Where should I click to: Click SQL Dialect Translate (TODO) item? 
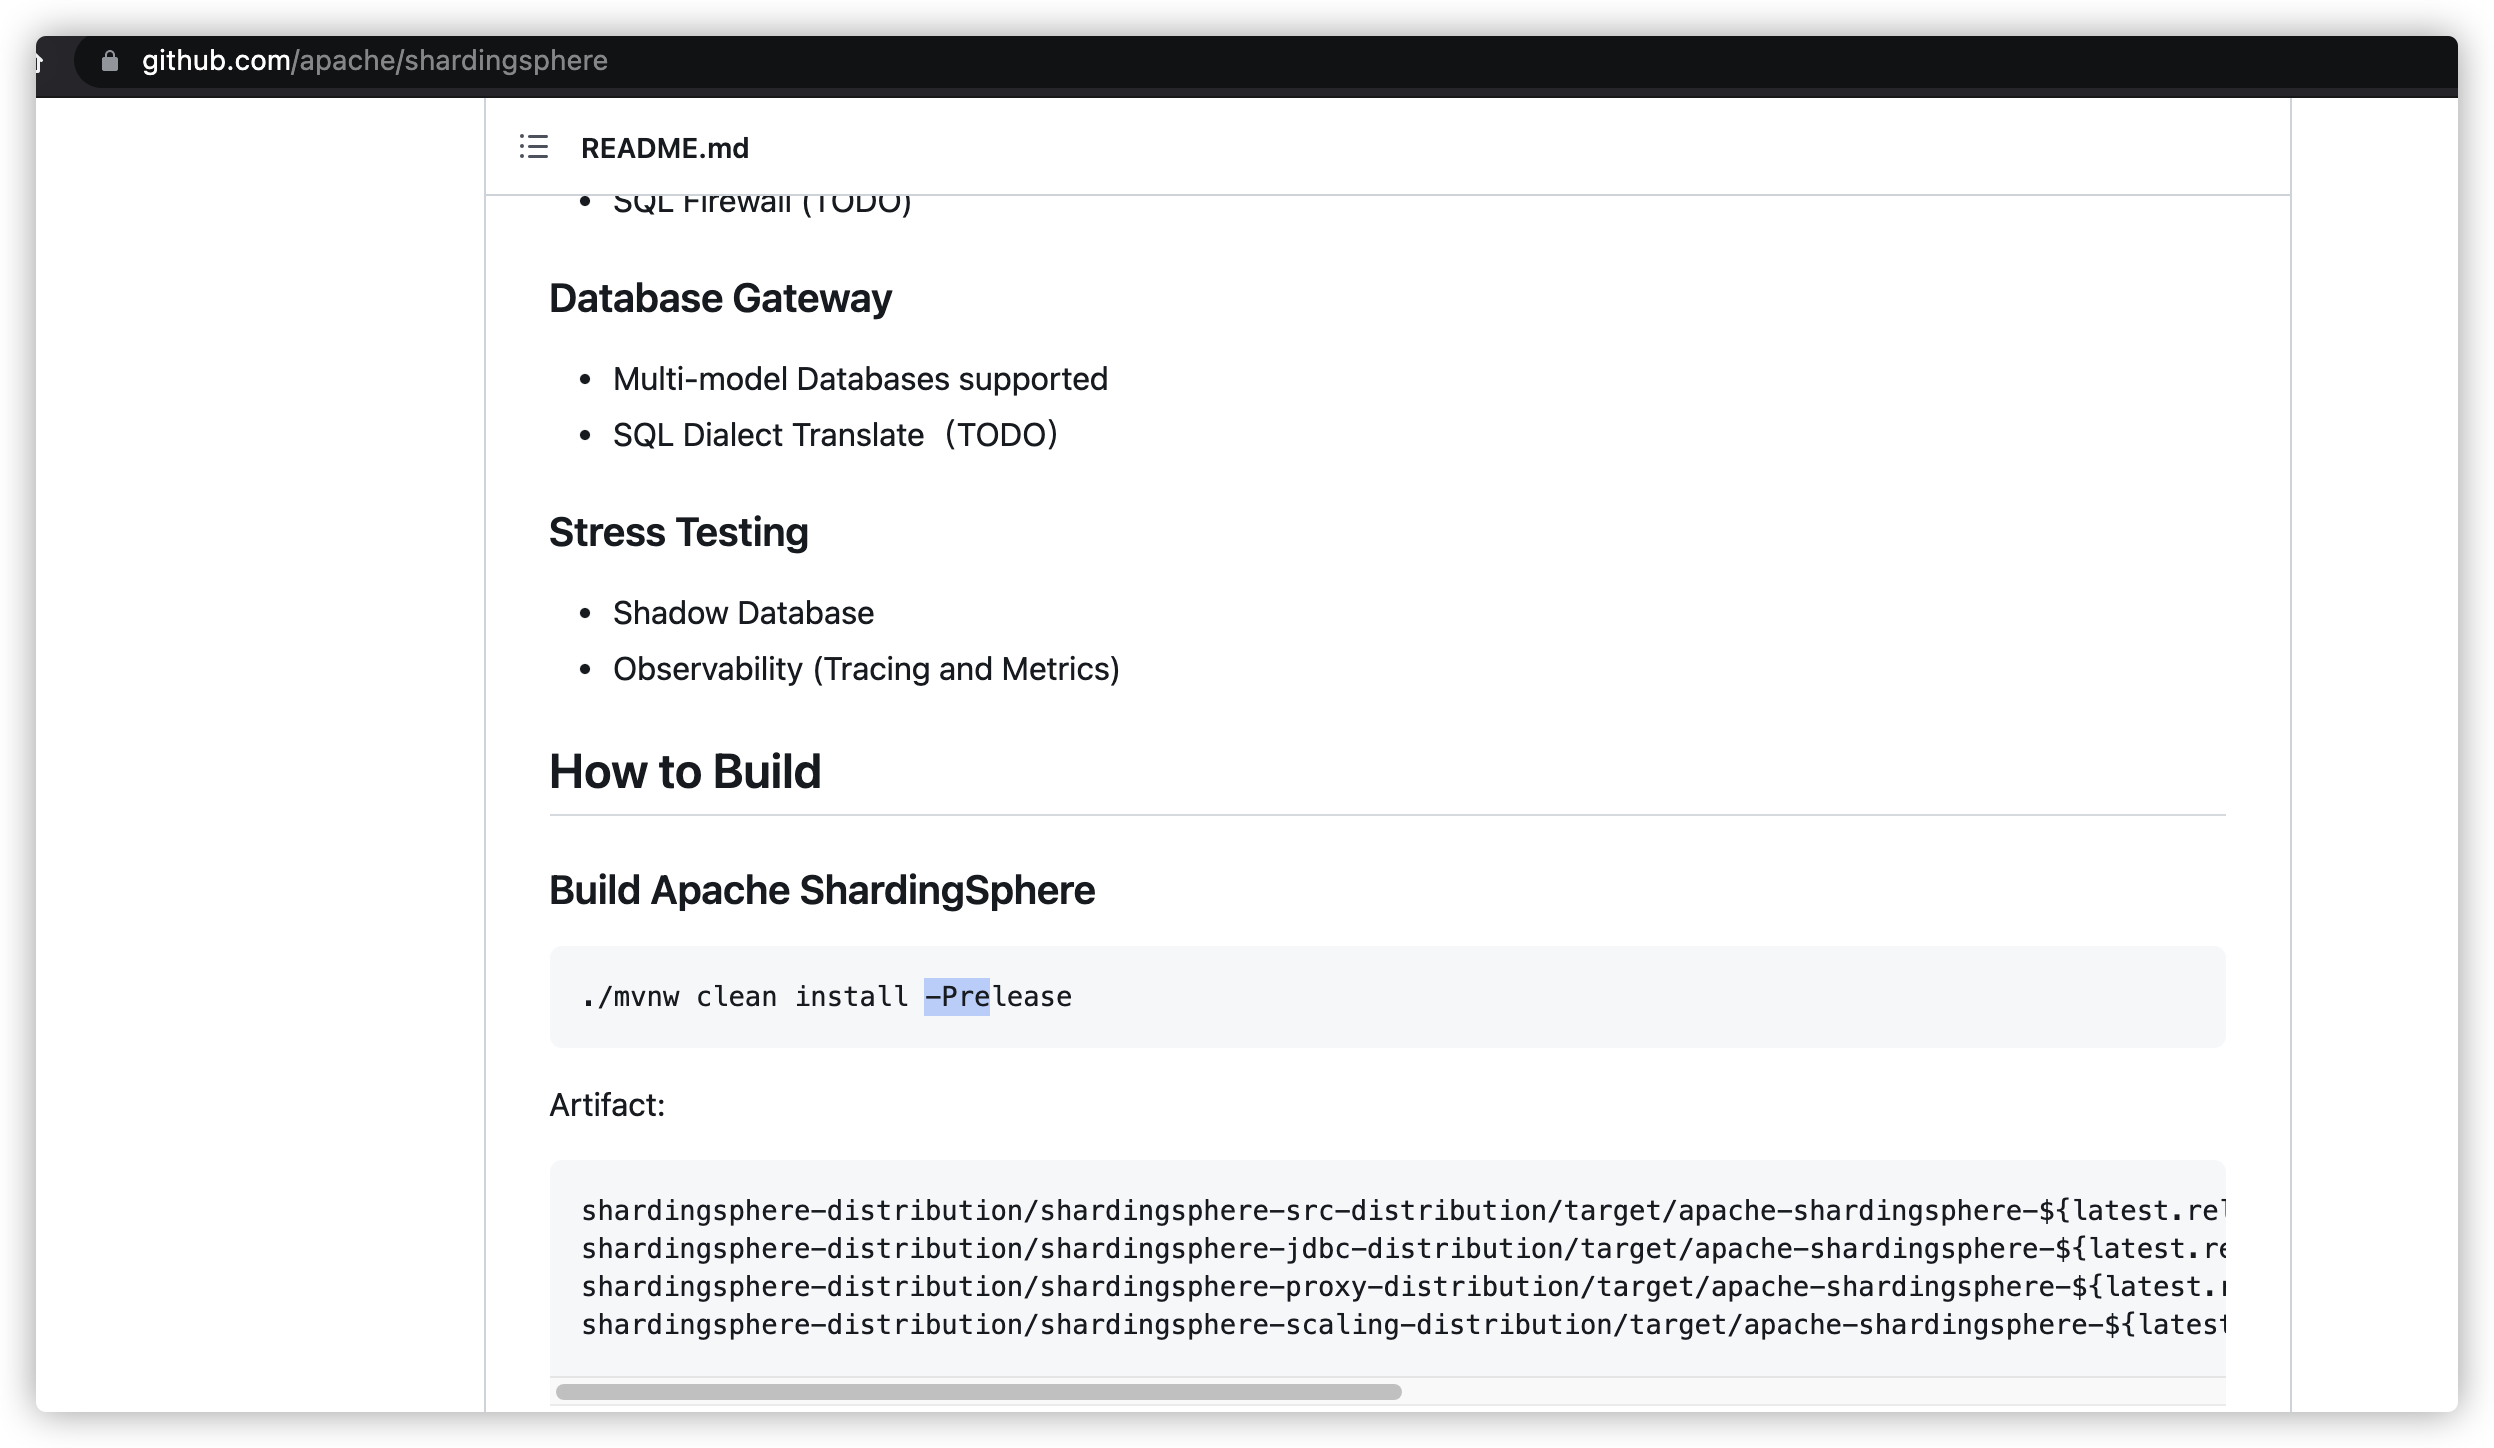coord(835,435)
